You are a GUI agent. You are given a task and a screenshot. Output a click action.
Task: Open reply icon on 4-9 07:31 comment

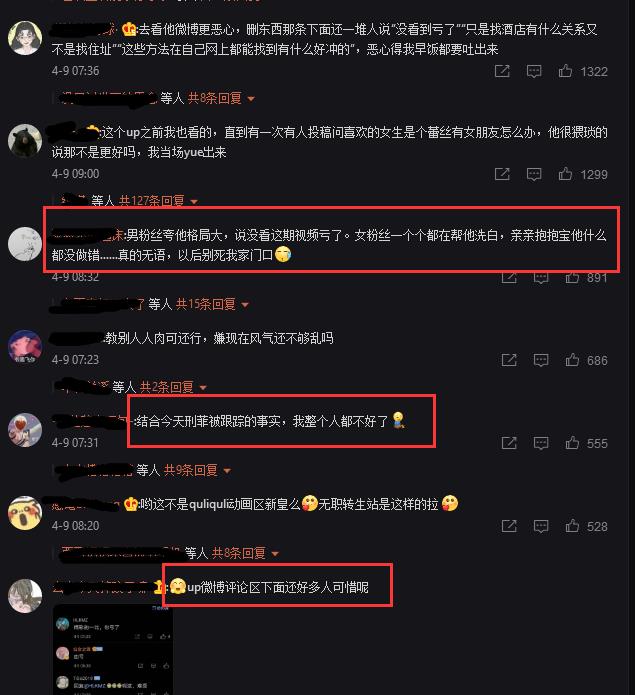(x=541, y=443)
